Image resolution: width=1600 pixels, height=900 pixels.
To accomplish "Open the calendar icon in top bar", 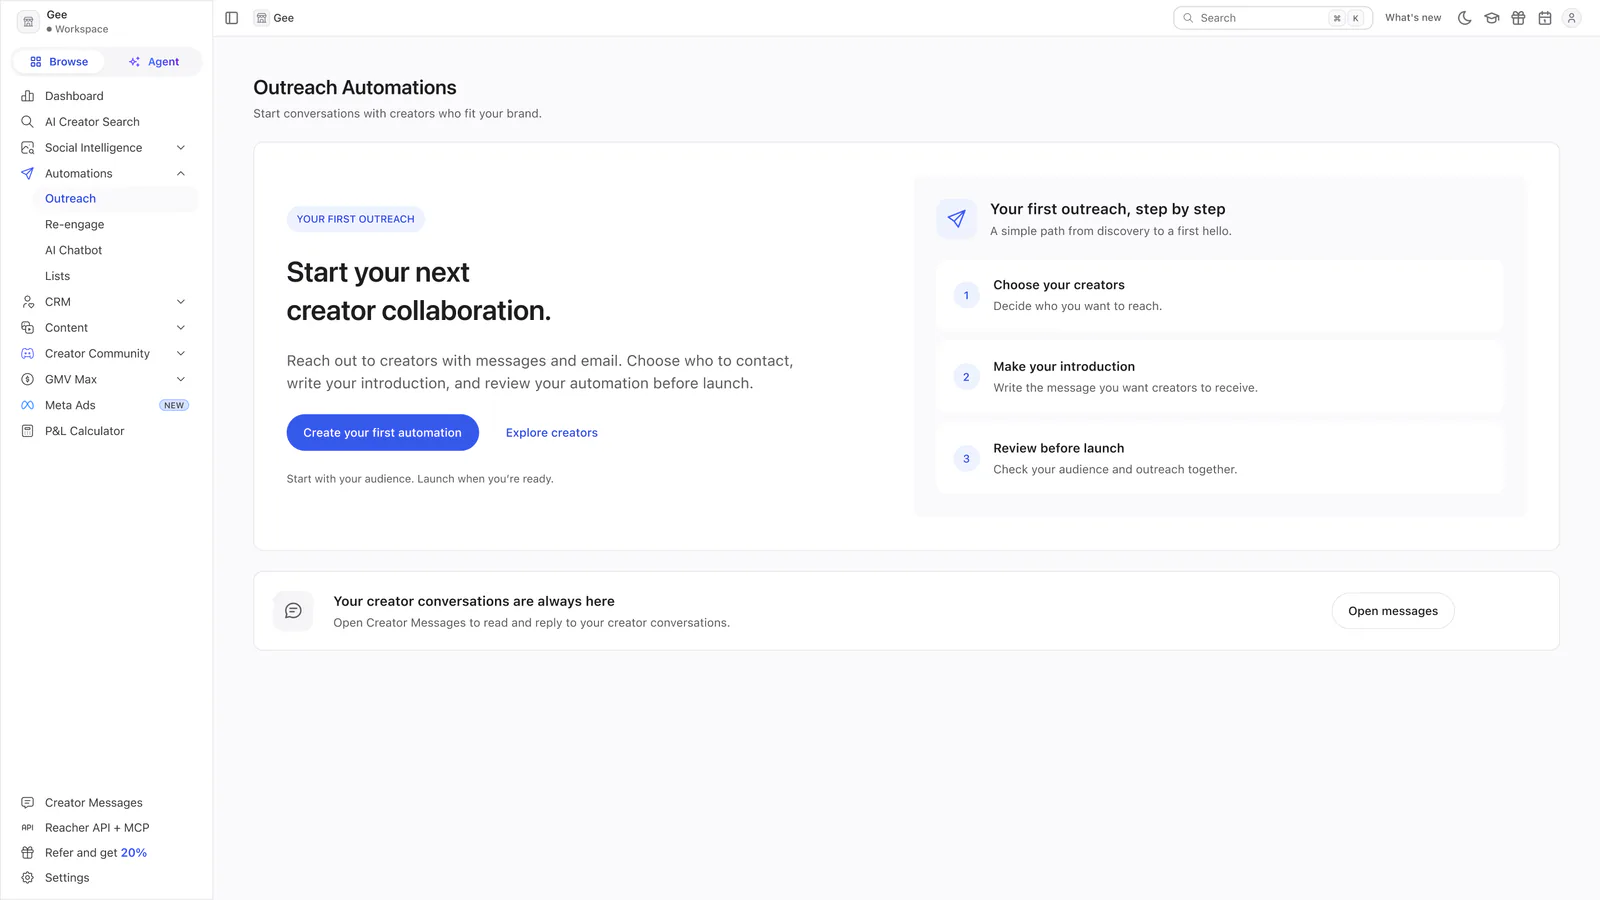I will (x=1545, y=18).
